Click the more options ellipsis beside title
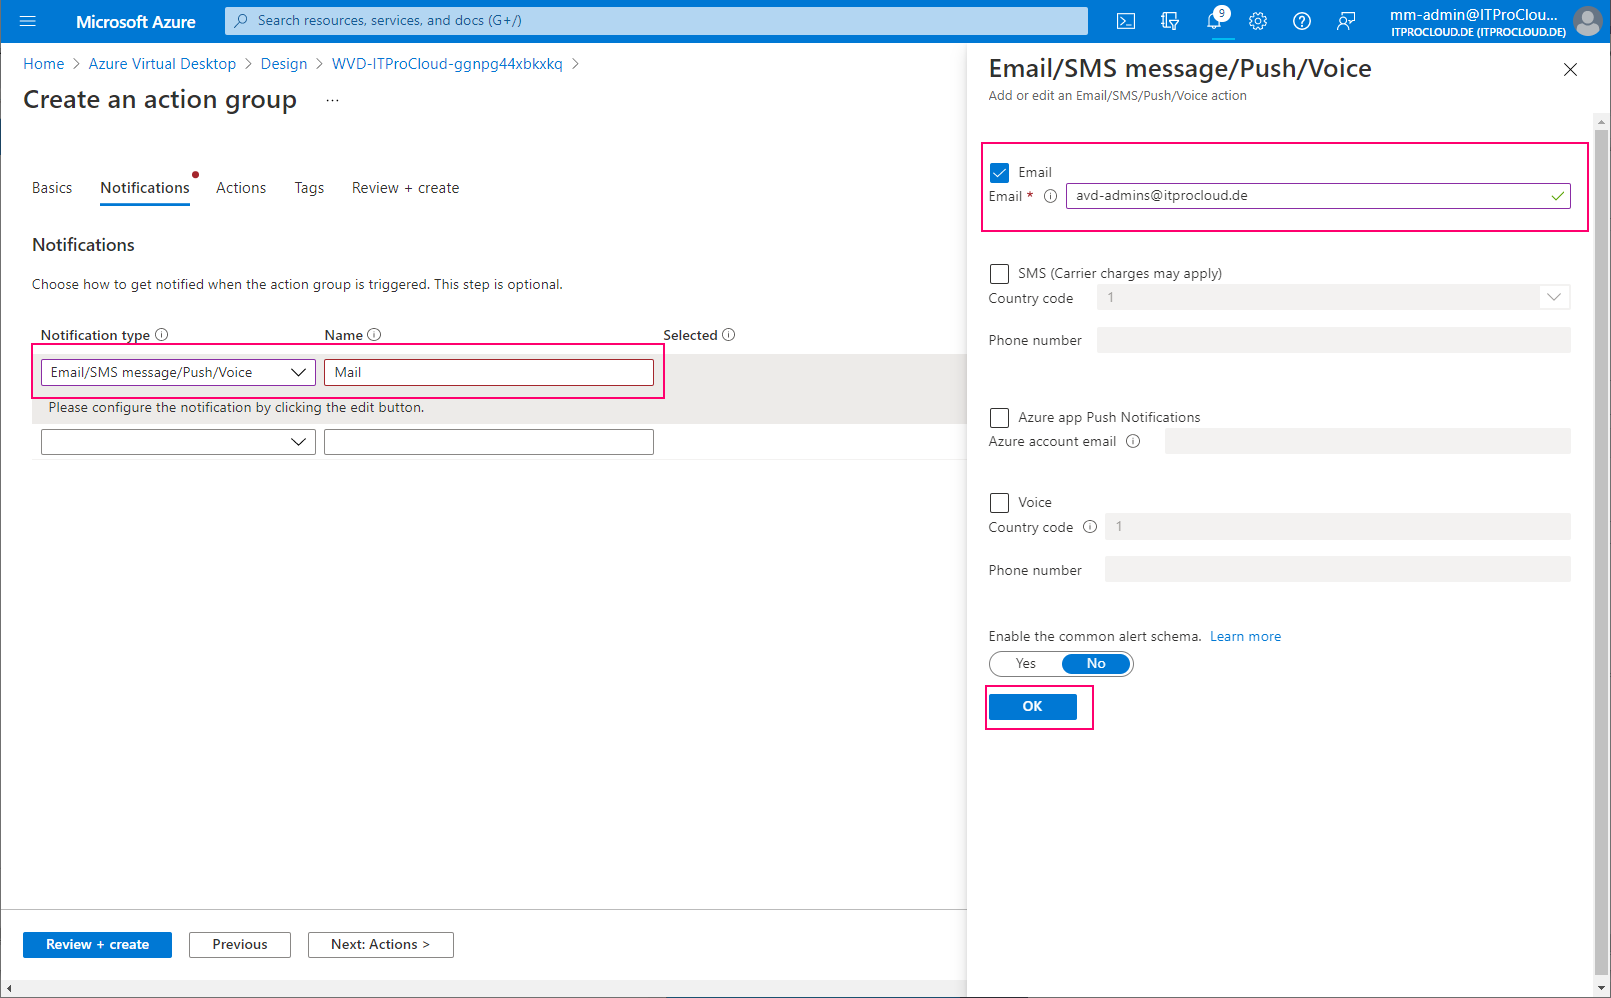This screenshot has width=1611, height=998. coord(333,100)
